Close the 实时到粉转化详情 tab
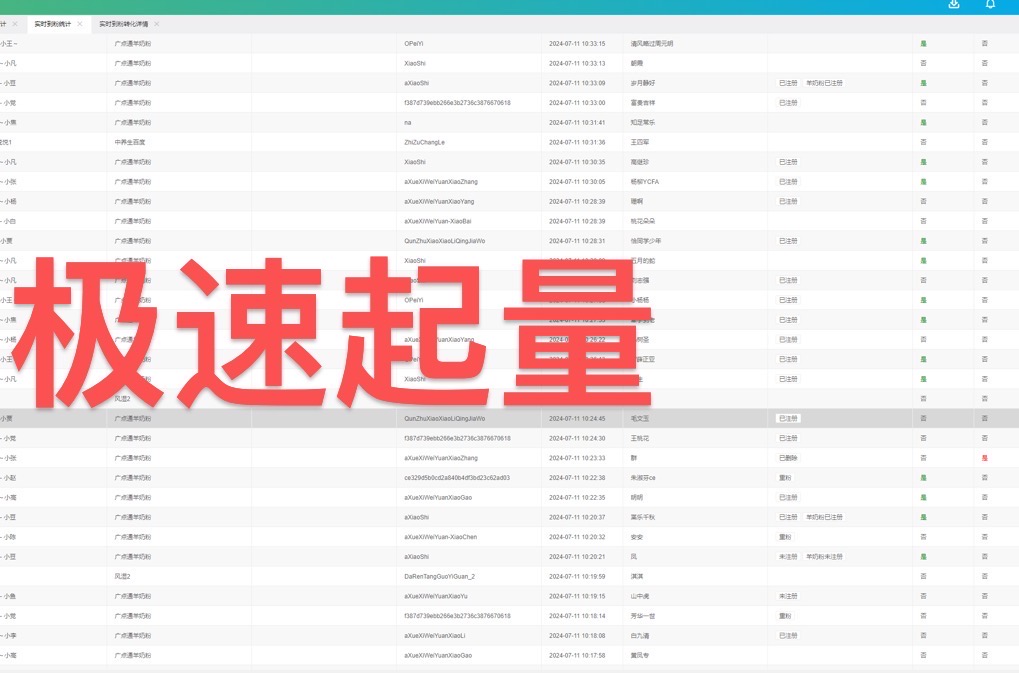 (x=157, y=24)
